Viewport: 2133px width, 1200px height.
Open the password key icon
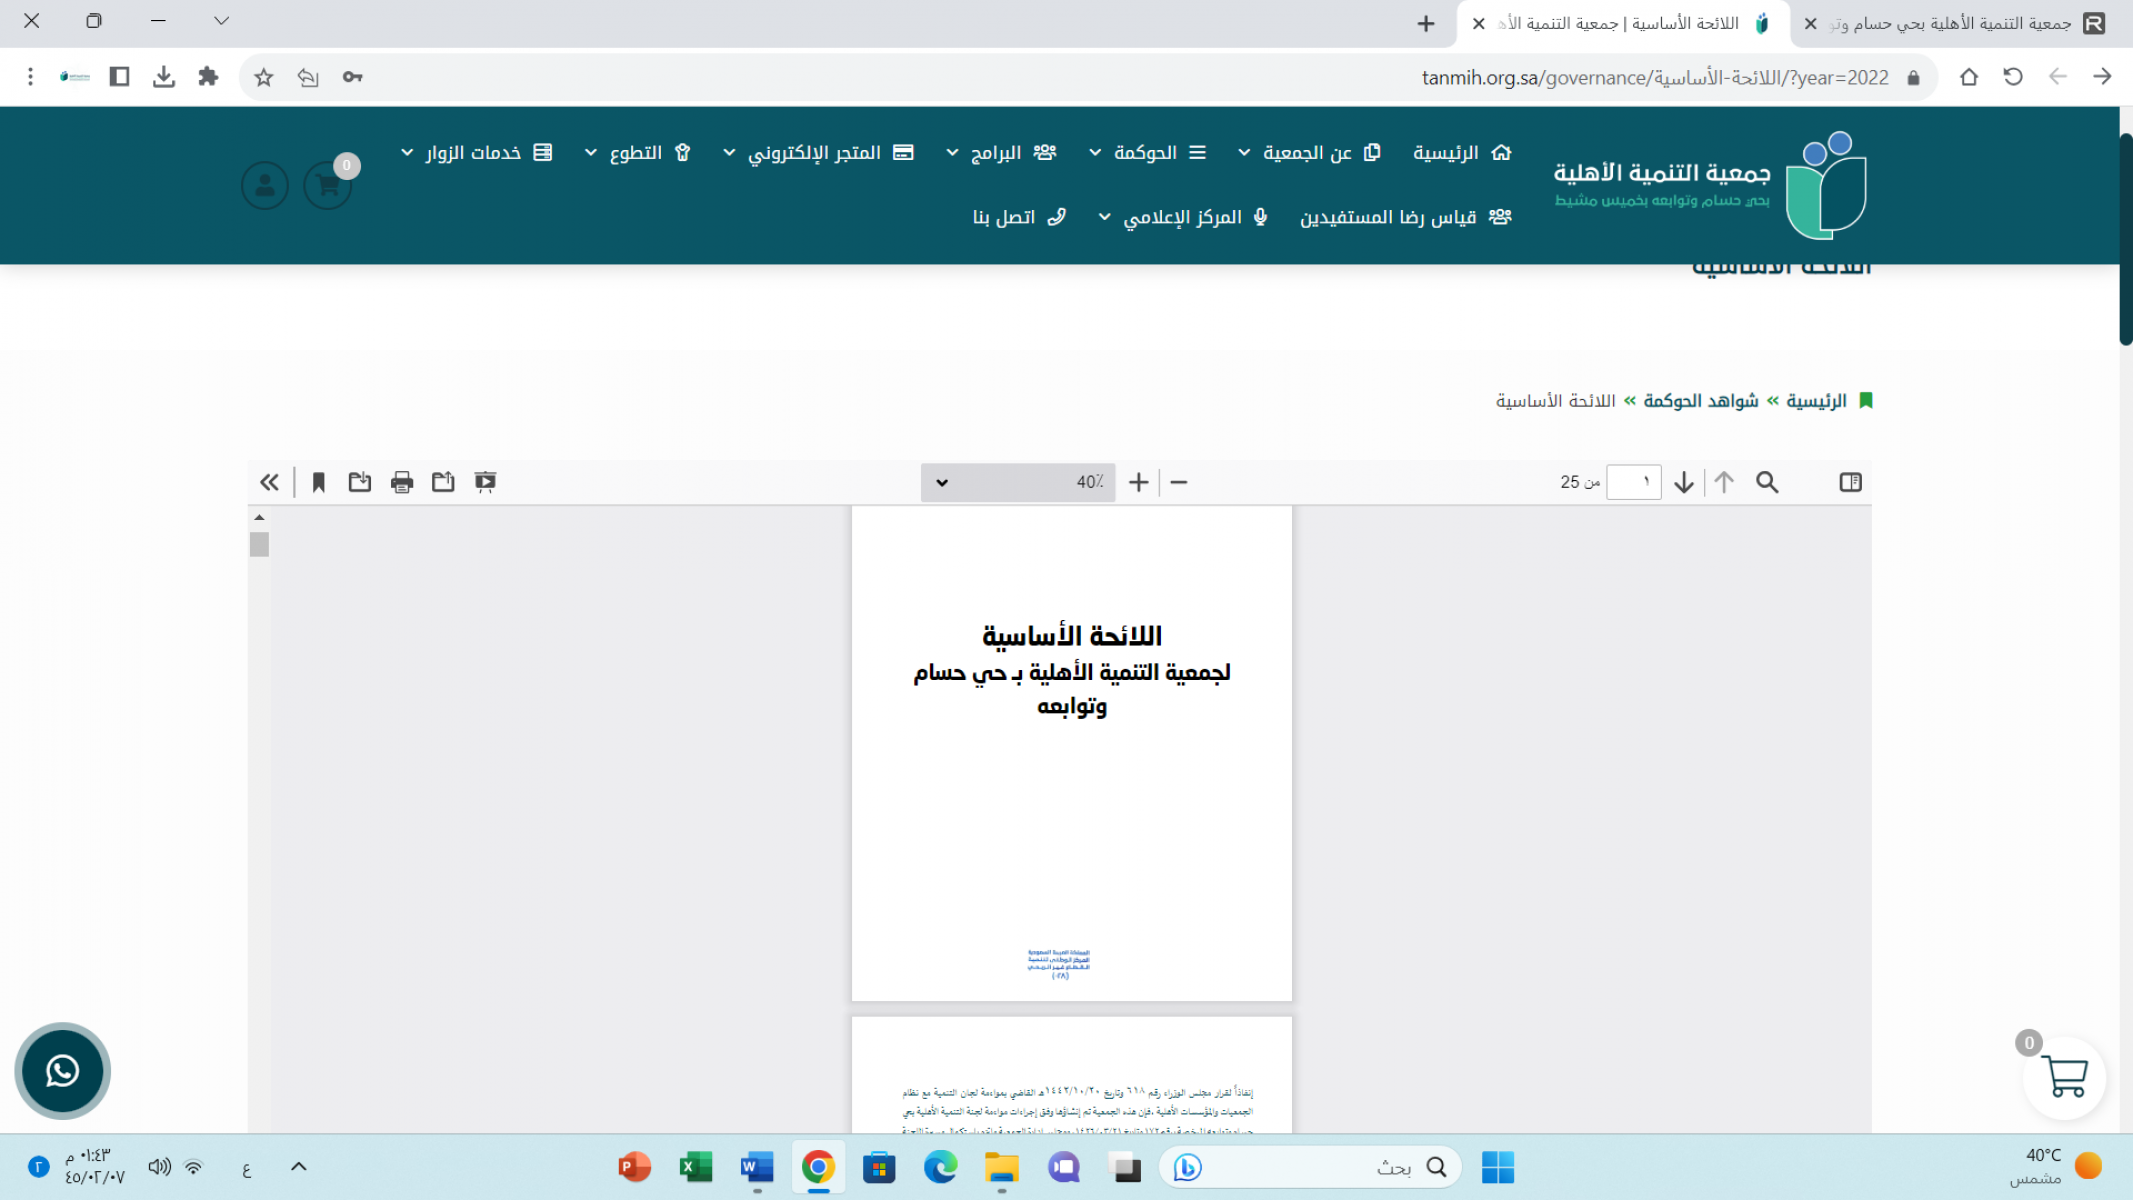tap(352, 77)
